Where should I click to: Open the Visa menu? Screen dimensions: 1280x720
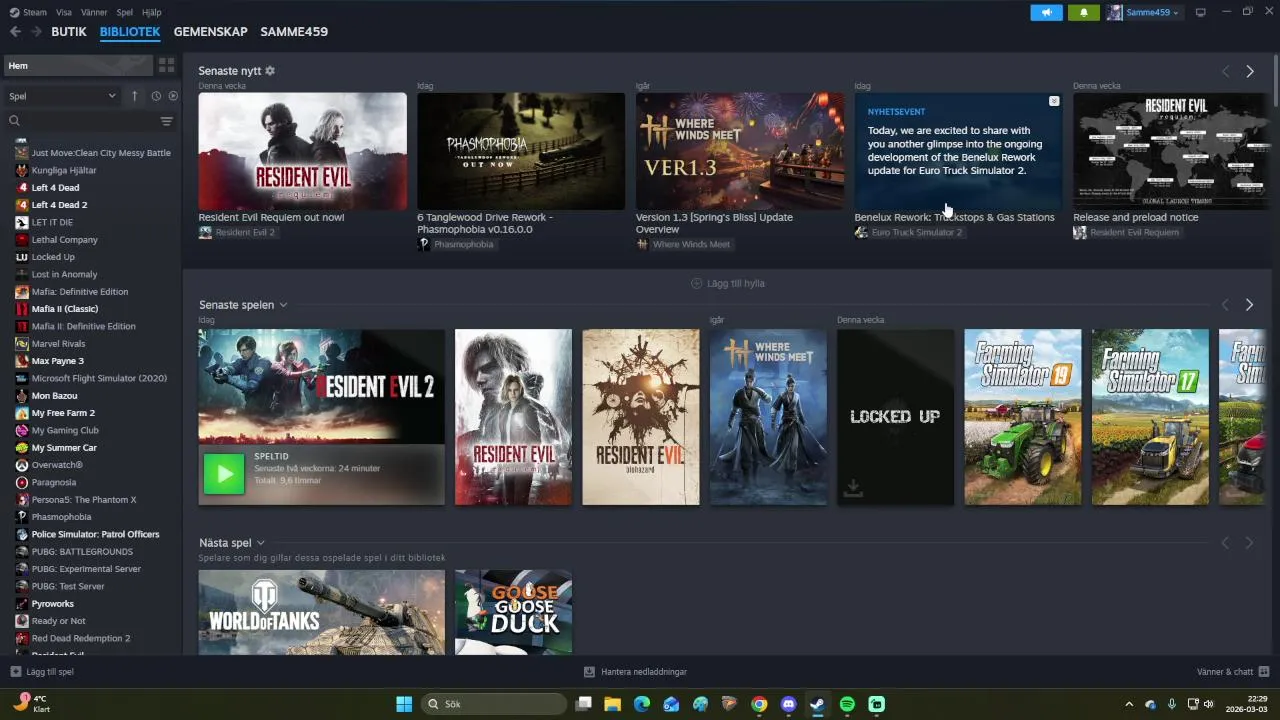[64, 12]
